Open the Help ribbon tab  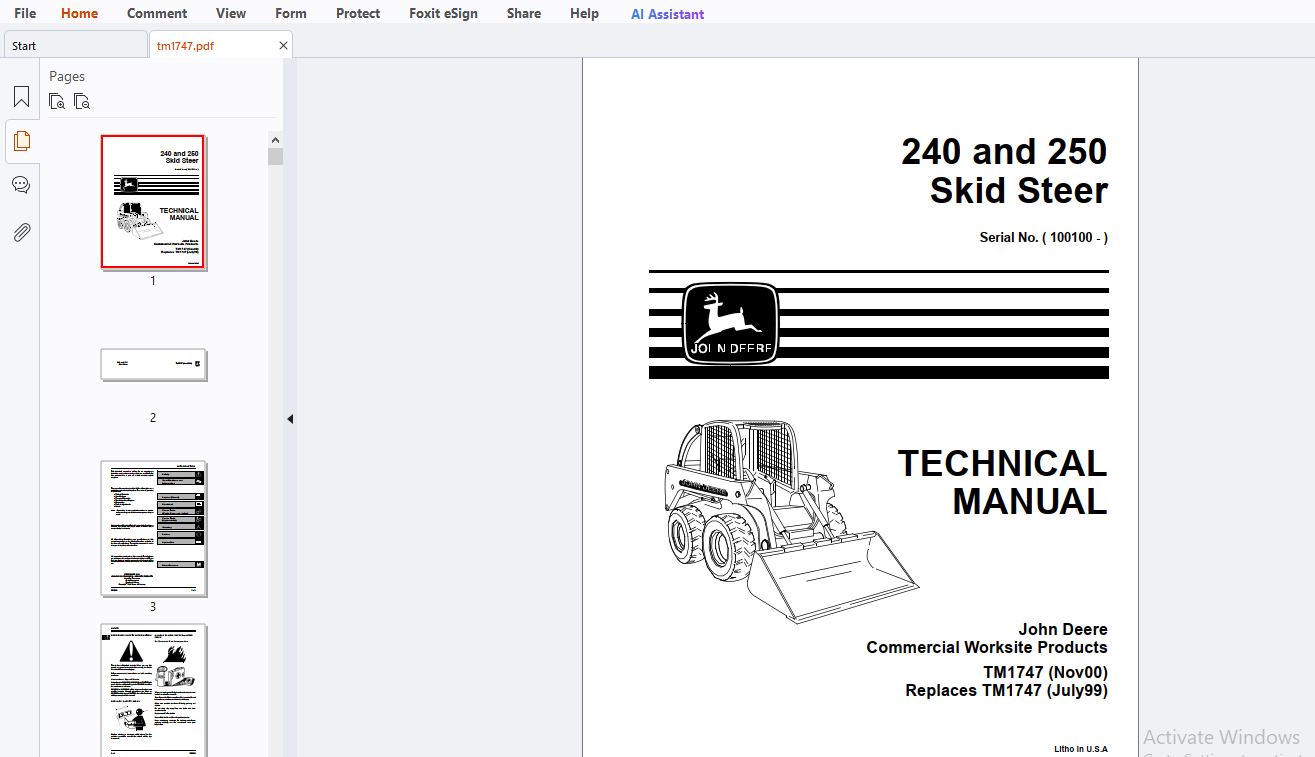click(584, 13)
